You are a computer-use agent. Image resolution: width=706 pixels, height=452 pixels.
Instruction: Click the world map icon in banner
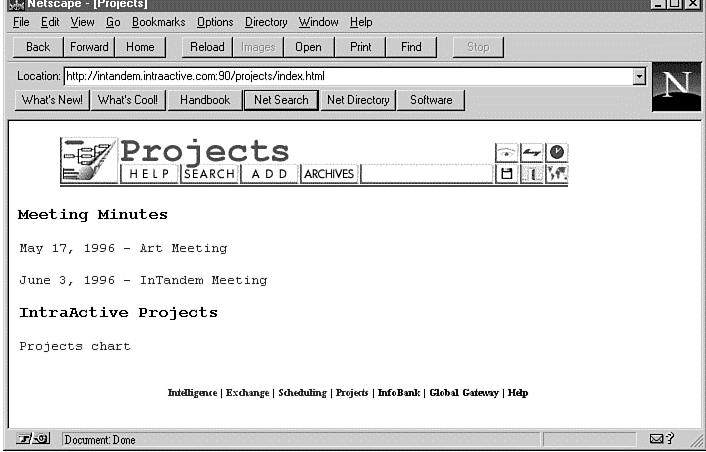(557, 174)
